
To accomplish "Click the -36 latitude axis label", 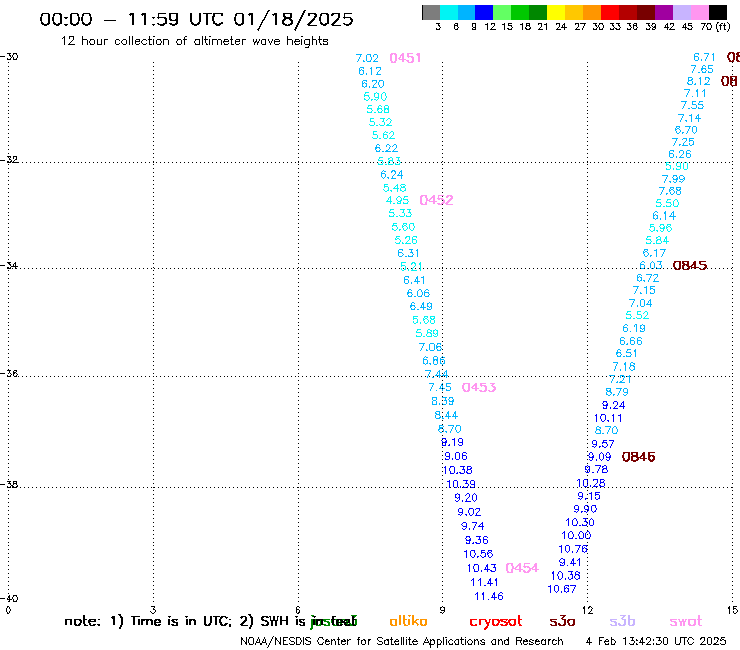I will (x=9, y=374).
